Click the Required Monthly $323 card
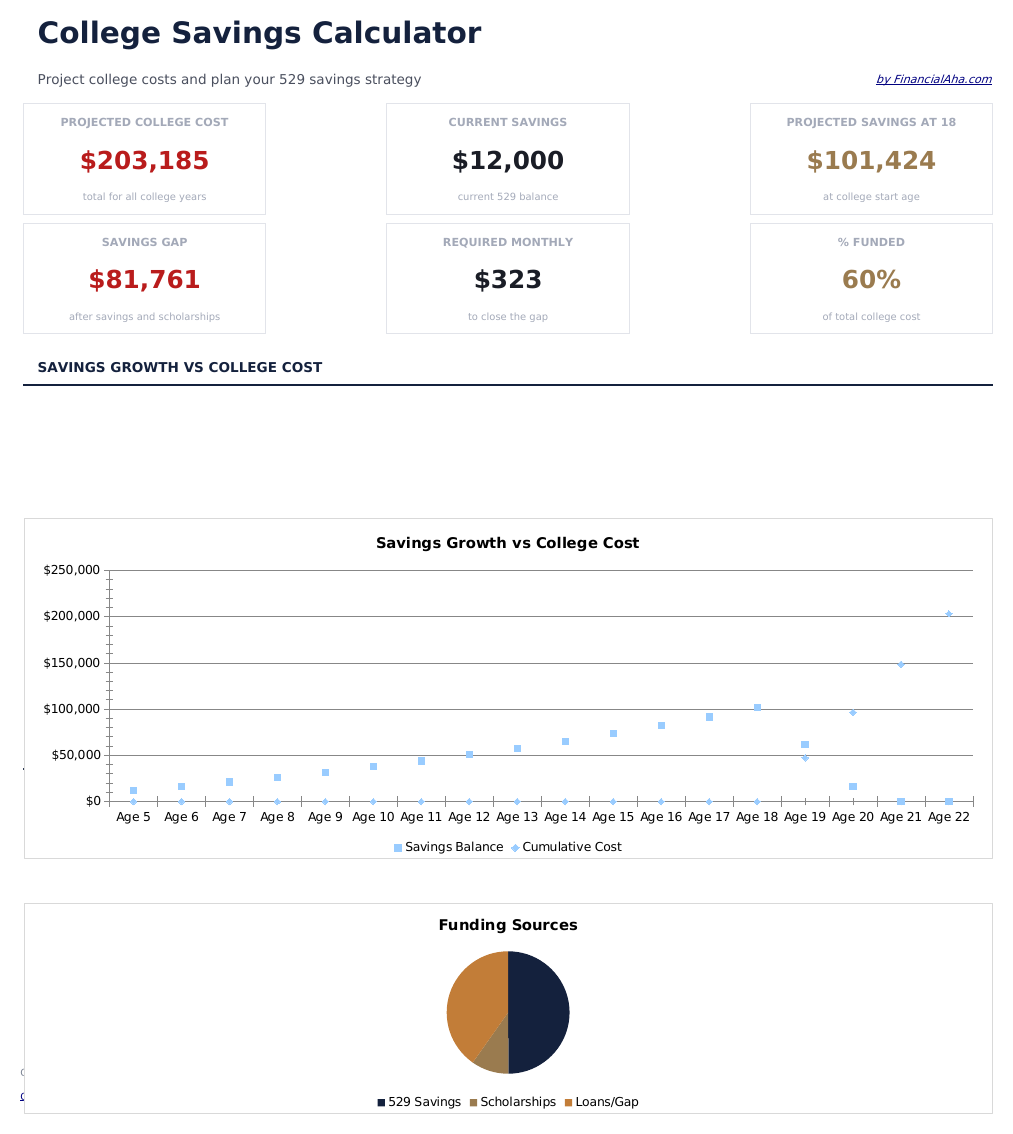The width and height of the screenshot is (1013, 1134). 507,279
